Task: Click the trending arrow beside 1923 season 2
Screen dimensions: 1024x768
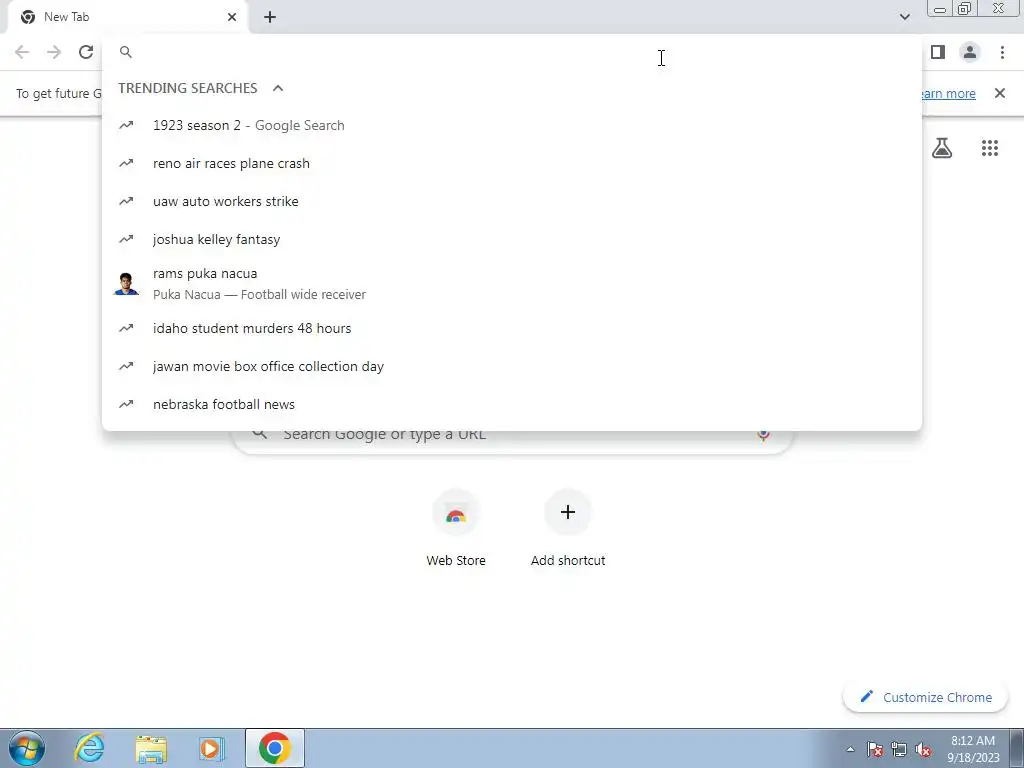Action: pyautogui.click(x=126, y=125)
